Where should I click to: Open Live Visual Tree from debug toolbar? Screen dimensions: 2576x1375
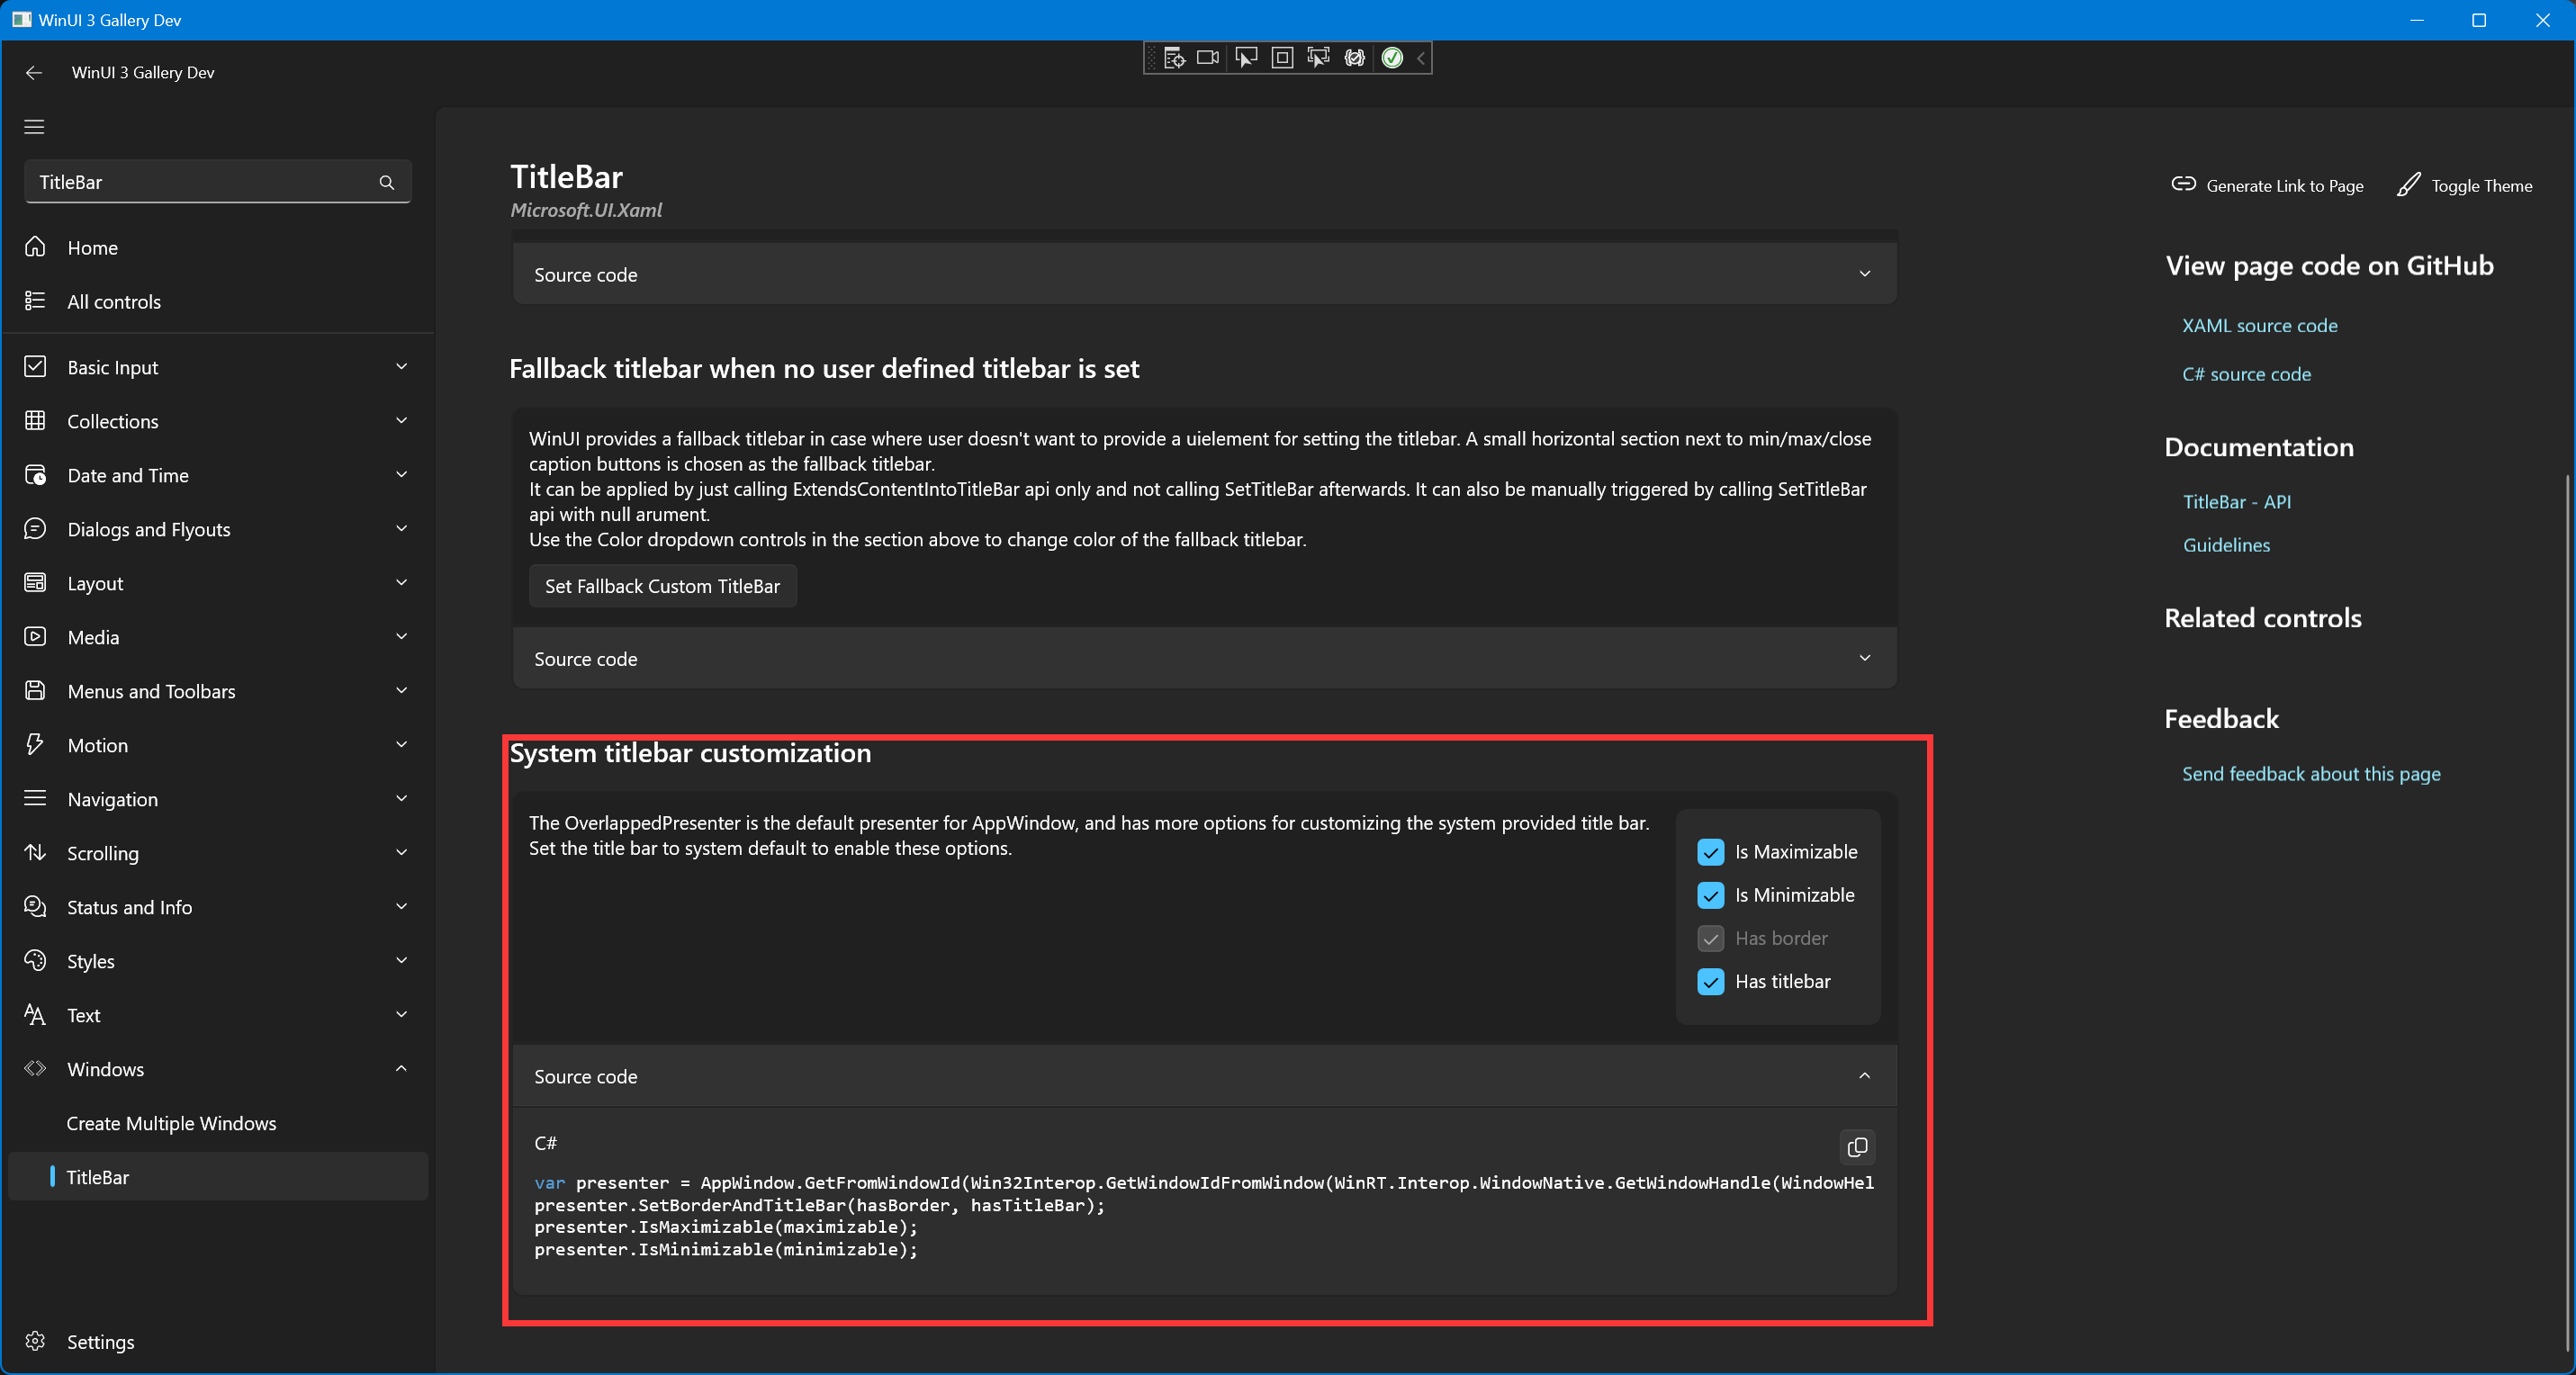(1174, 58)
